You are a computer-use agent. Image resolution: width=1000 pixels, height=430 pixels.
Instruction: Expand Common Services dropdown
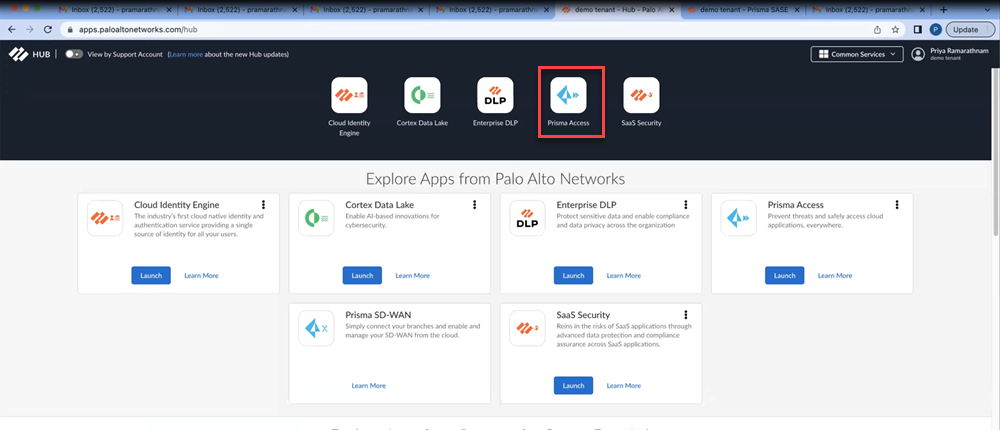tap(857, 54)
